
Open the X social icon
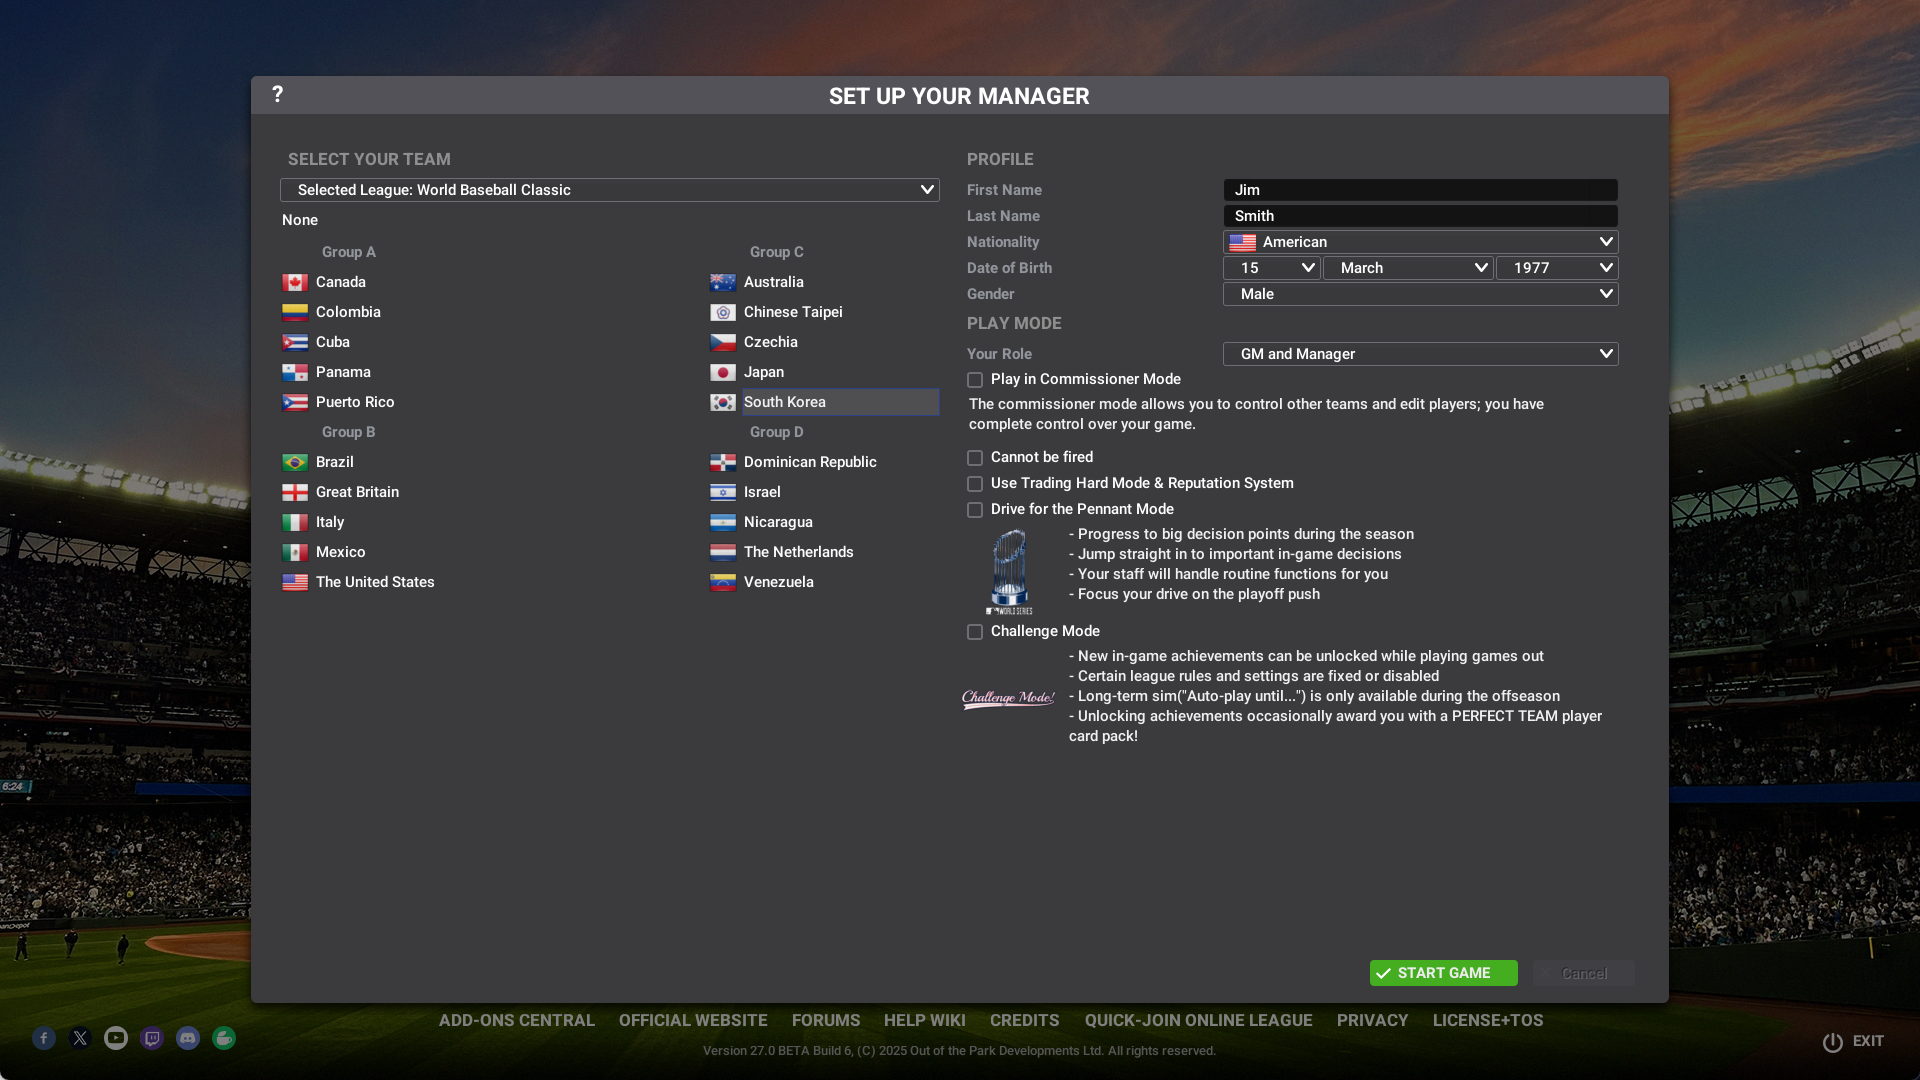(x=80, y=1038)
